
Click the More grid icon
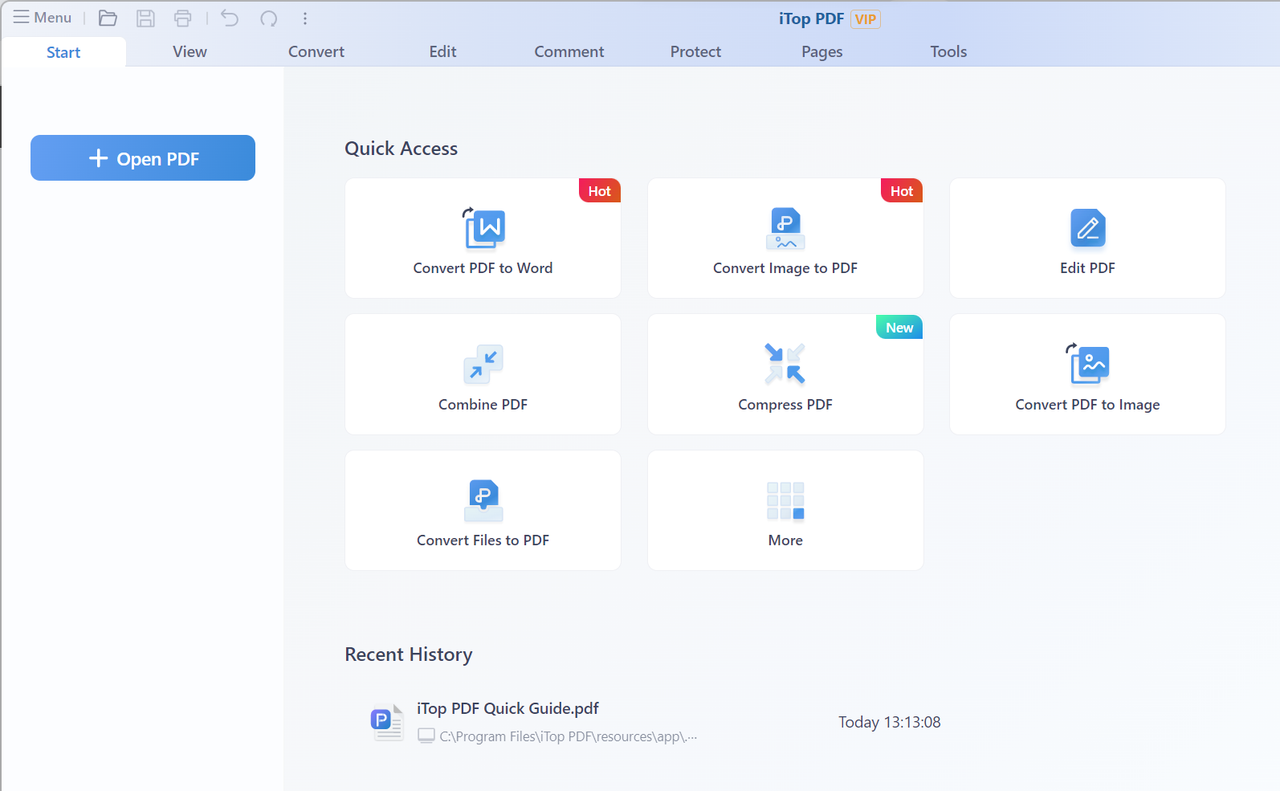pyautogui.click(x=785, y=501)
